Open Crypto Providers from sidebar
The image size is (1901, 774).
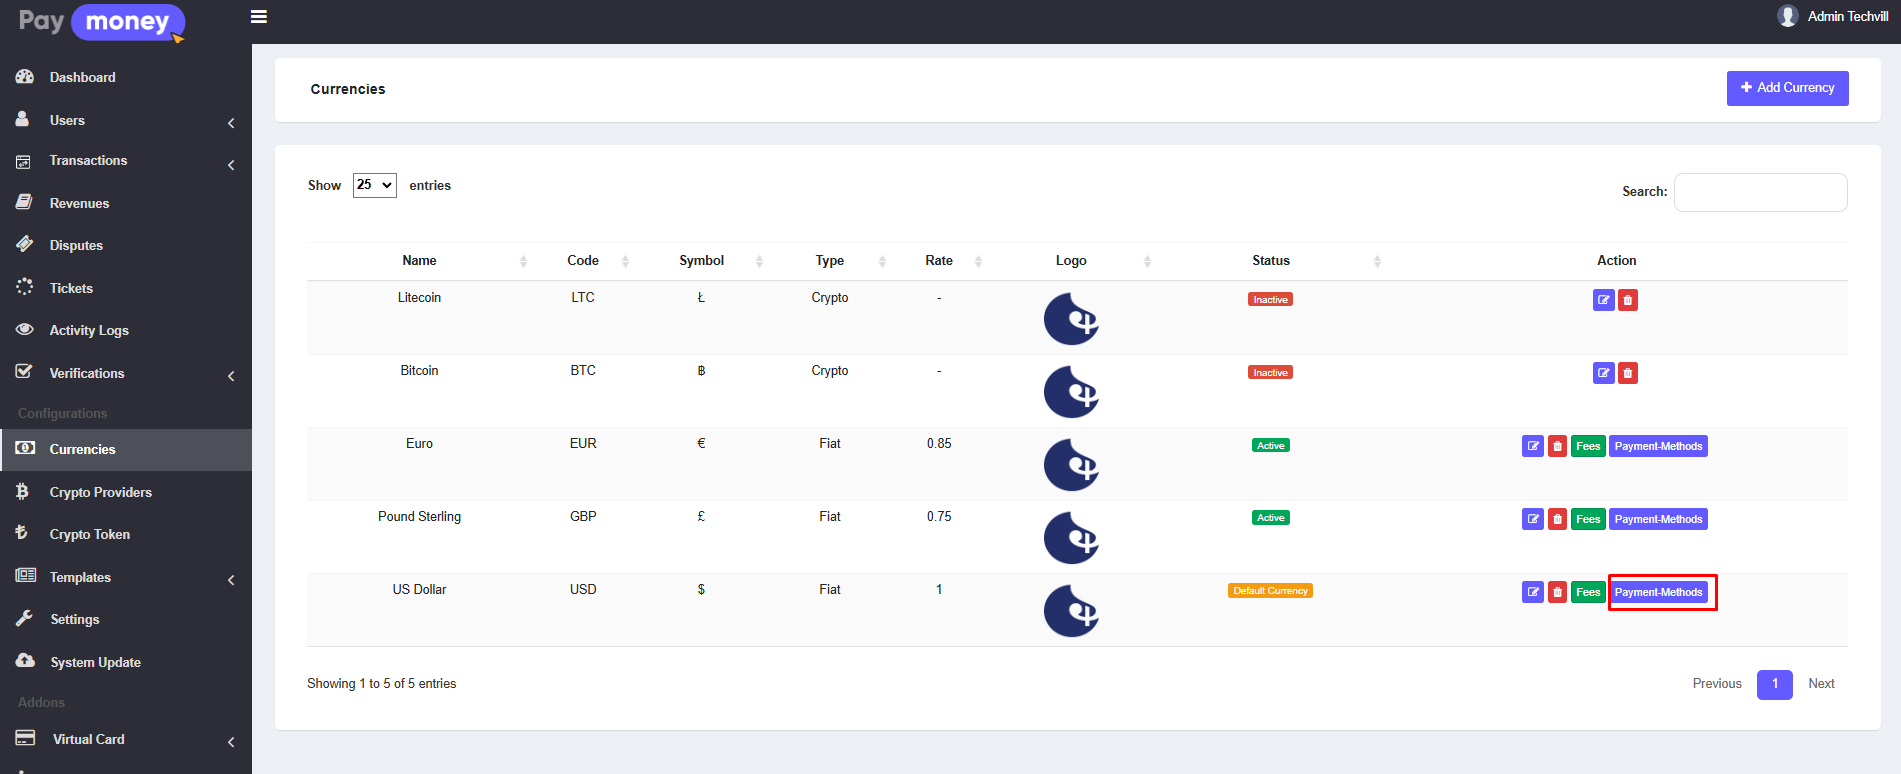click(x=100, y=492)
